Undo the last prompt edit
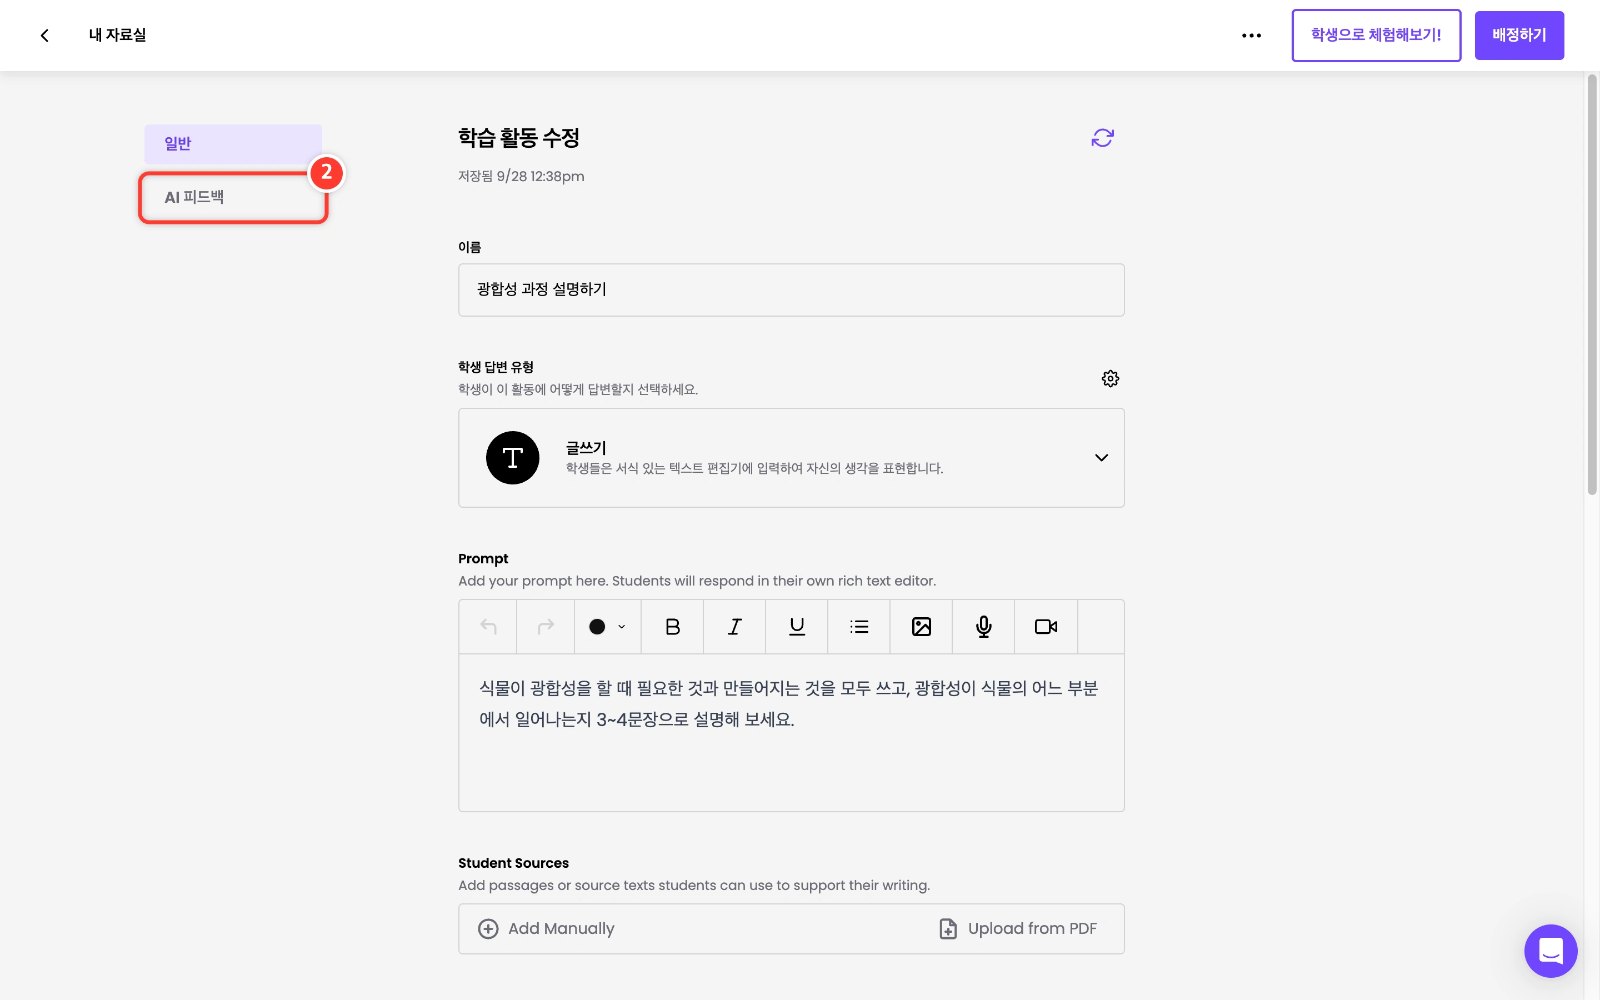Screen dimensions: 1600x1000 pyautogui.click(x=488, y=626)
